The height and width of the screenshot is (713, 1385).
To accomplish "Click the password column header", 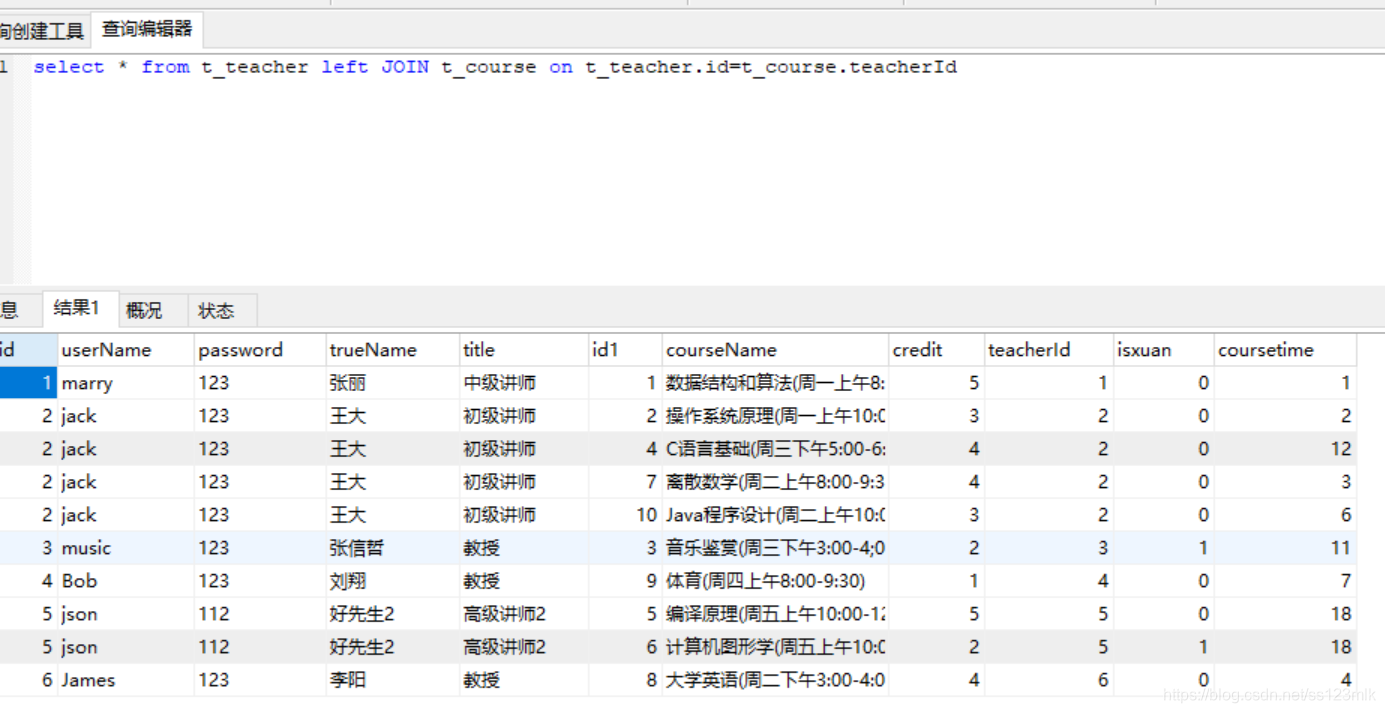I will click(259, 350).
